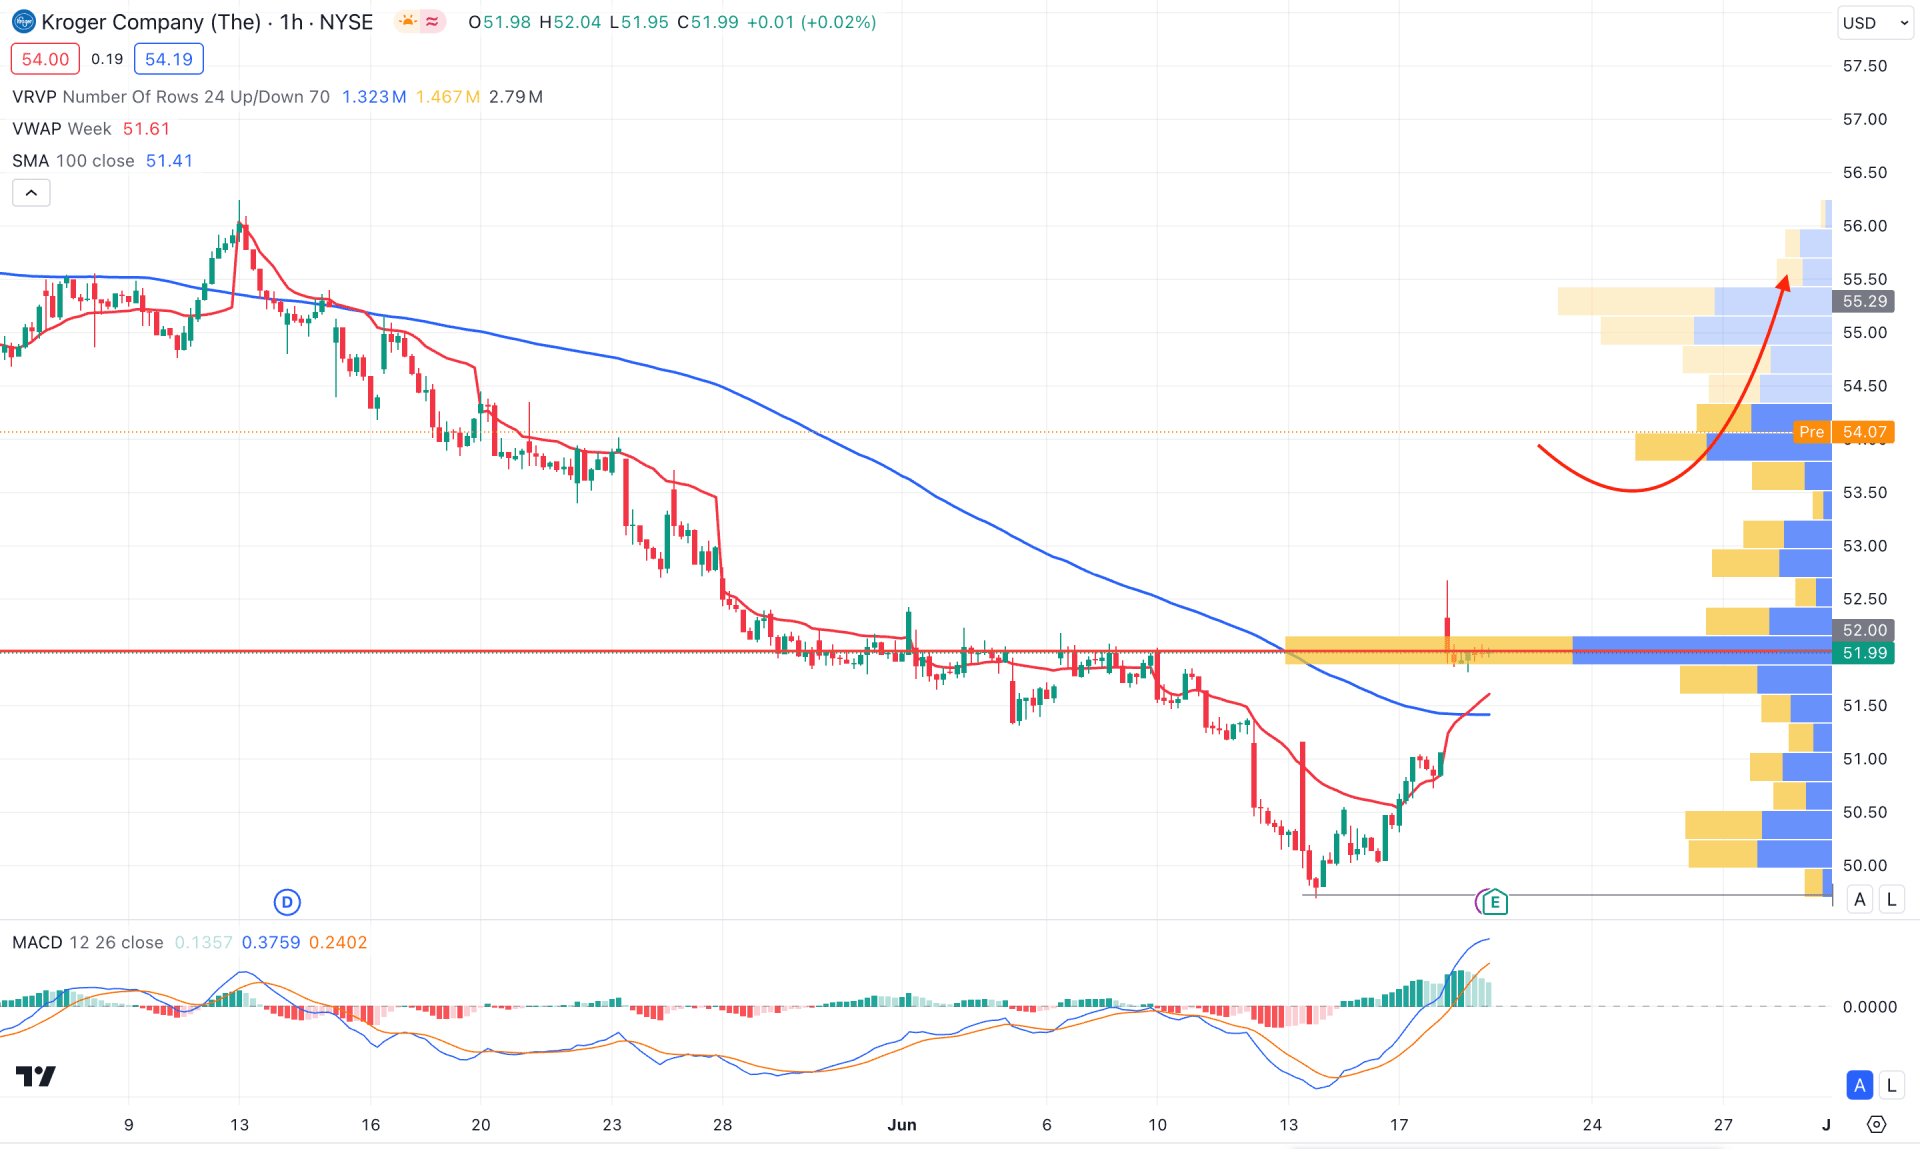
Task: Click the Jun date on time axis
Action: [902, 1124]
